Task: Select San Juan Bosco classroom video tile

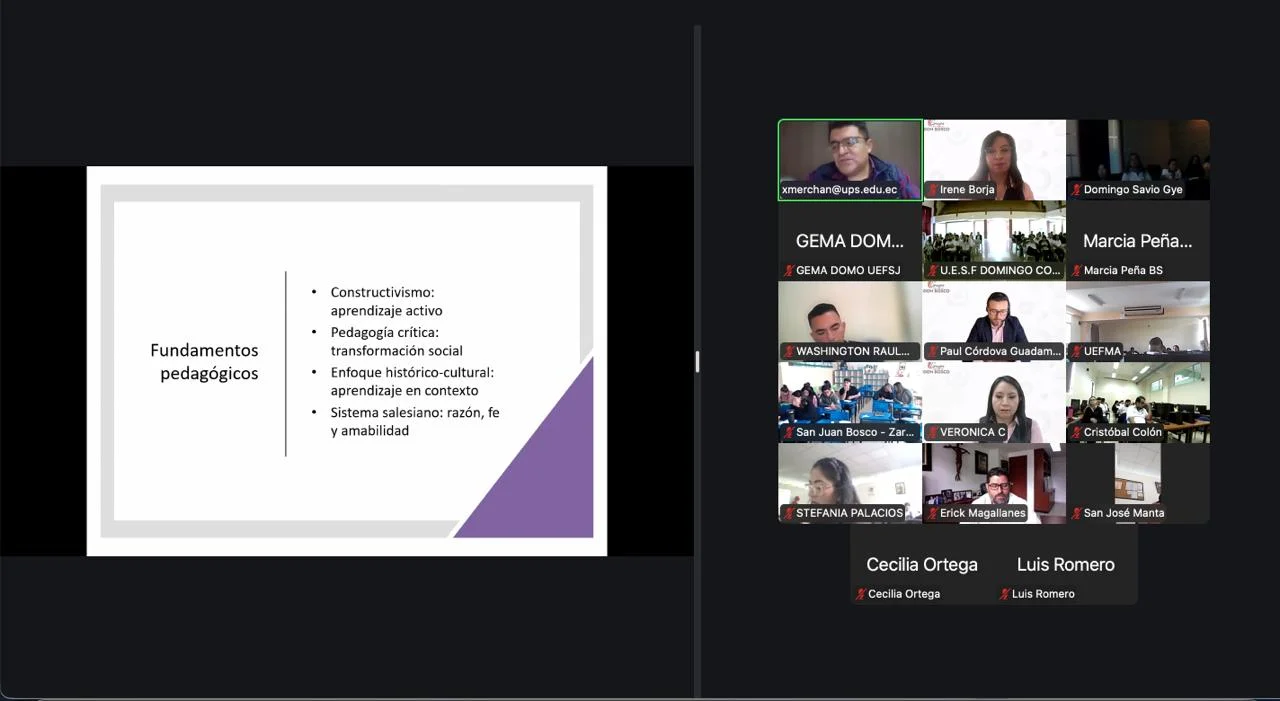Action: tap(850, 397)
